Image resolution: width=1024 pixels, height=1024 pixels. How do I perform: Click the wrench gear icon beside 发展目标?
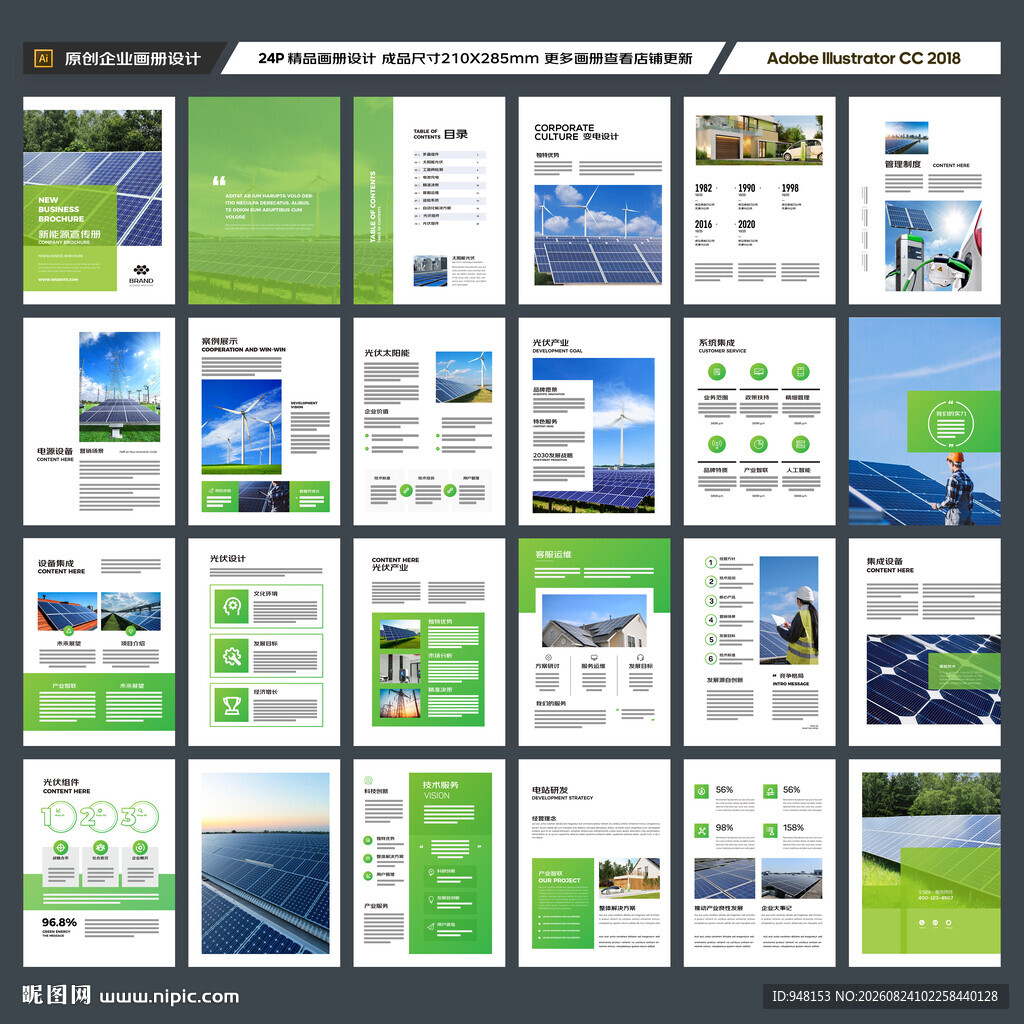(232, 656)
